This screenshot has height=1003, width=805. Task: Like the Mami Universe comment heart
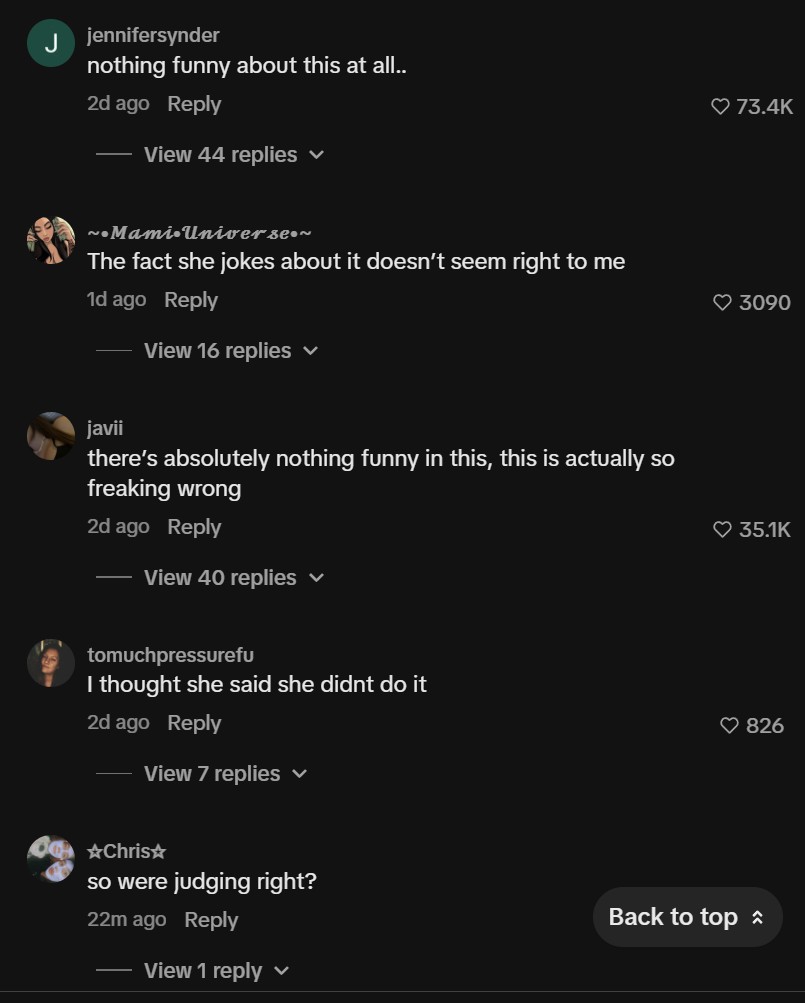[x=722, y=302]
